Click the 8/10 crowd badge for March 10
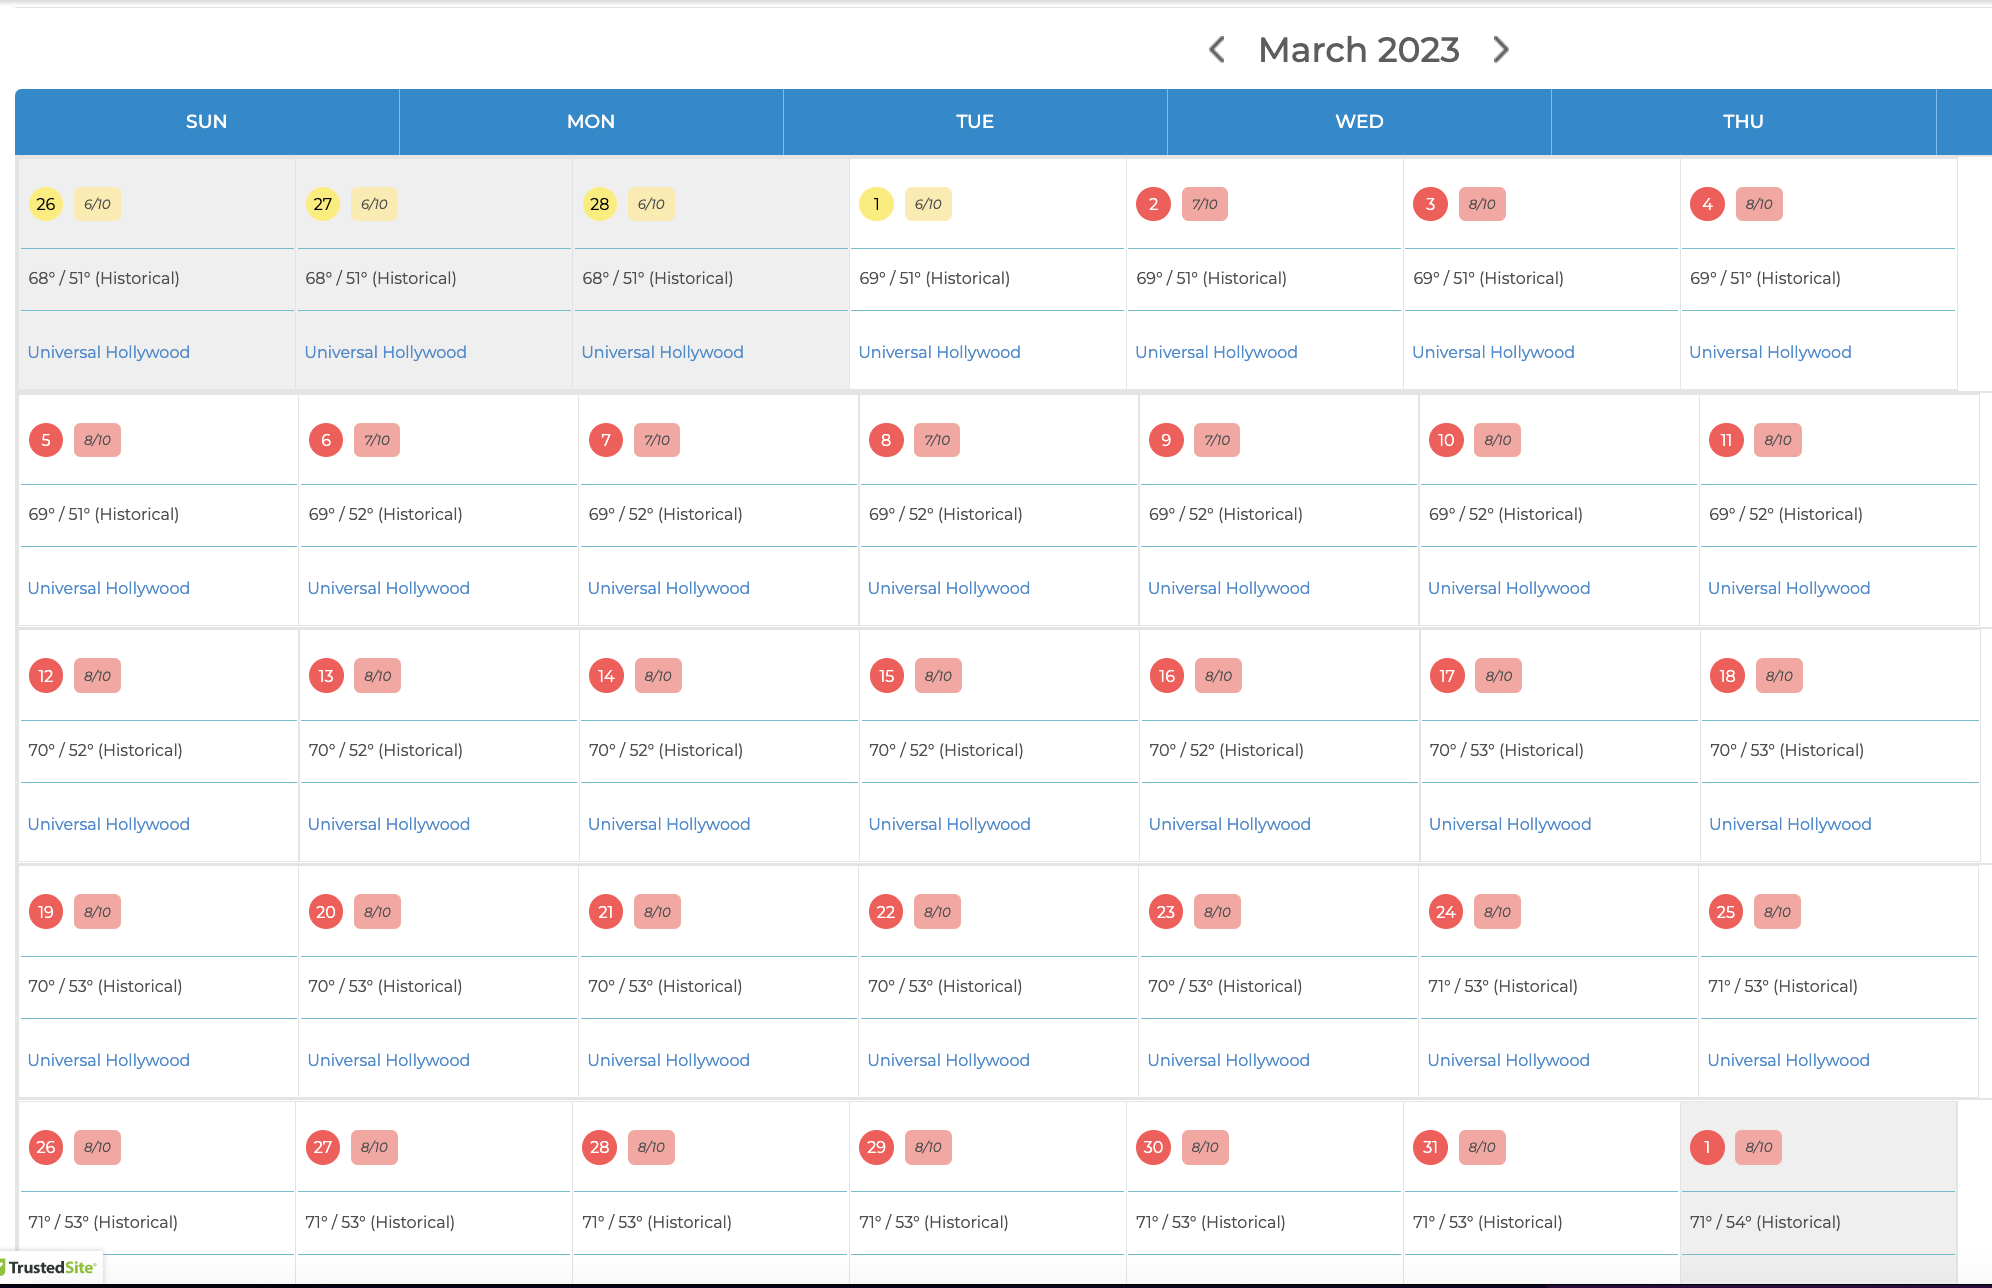This screenshot has height=1288, width=1992. pos(1498,440)
